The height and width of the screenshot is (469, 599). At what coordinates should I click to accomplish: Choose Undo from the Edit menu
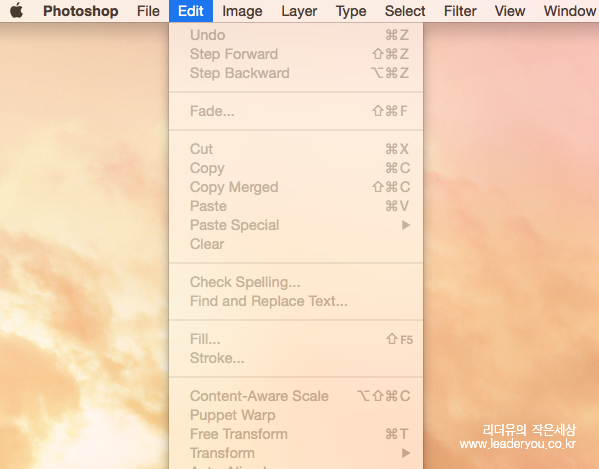(x=296, y=35)
